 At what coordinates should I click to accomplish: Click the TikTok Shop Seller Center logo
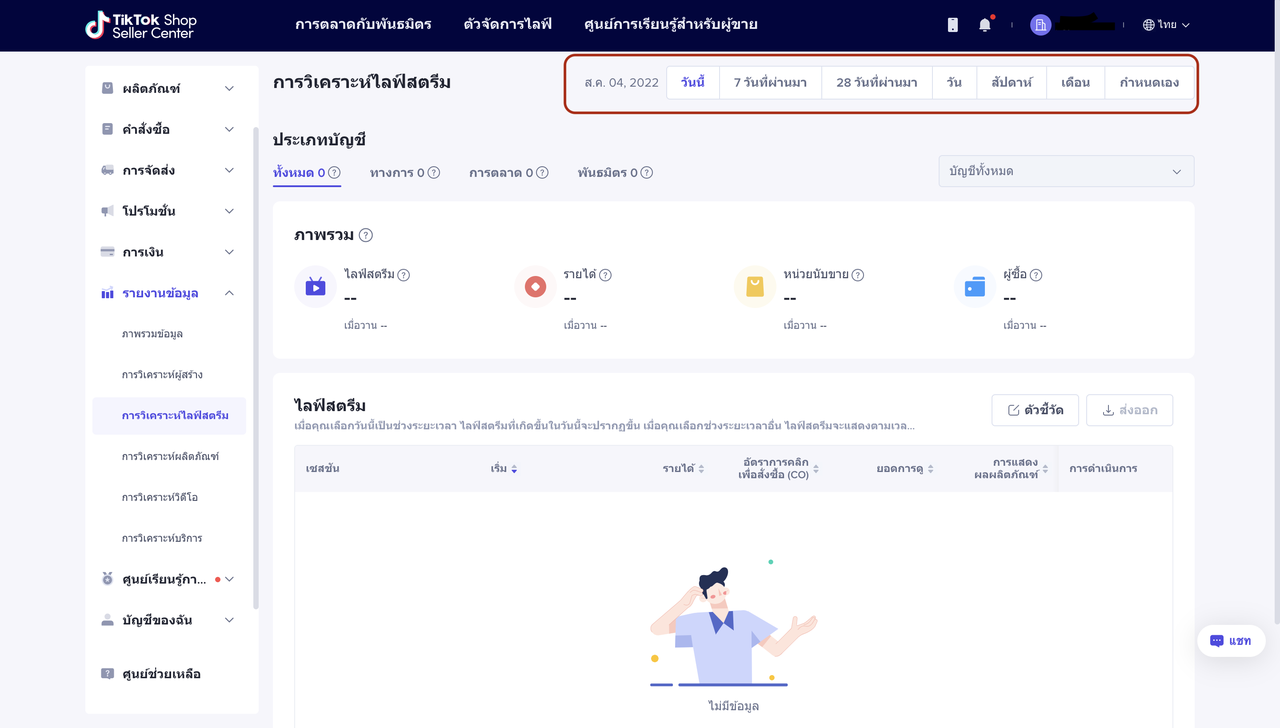141,26
